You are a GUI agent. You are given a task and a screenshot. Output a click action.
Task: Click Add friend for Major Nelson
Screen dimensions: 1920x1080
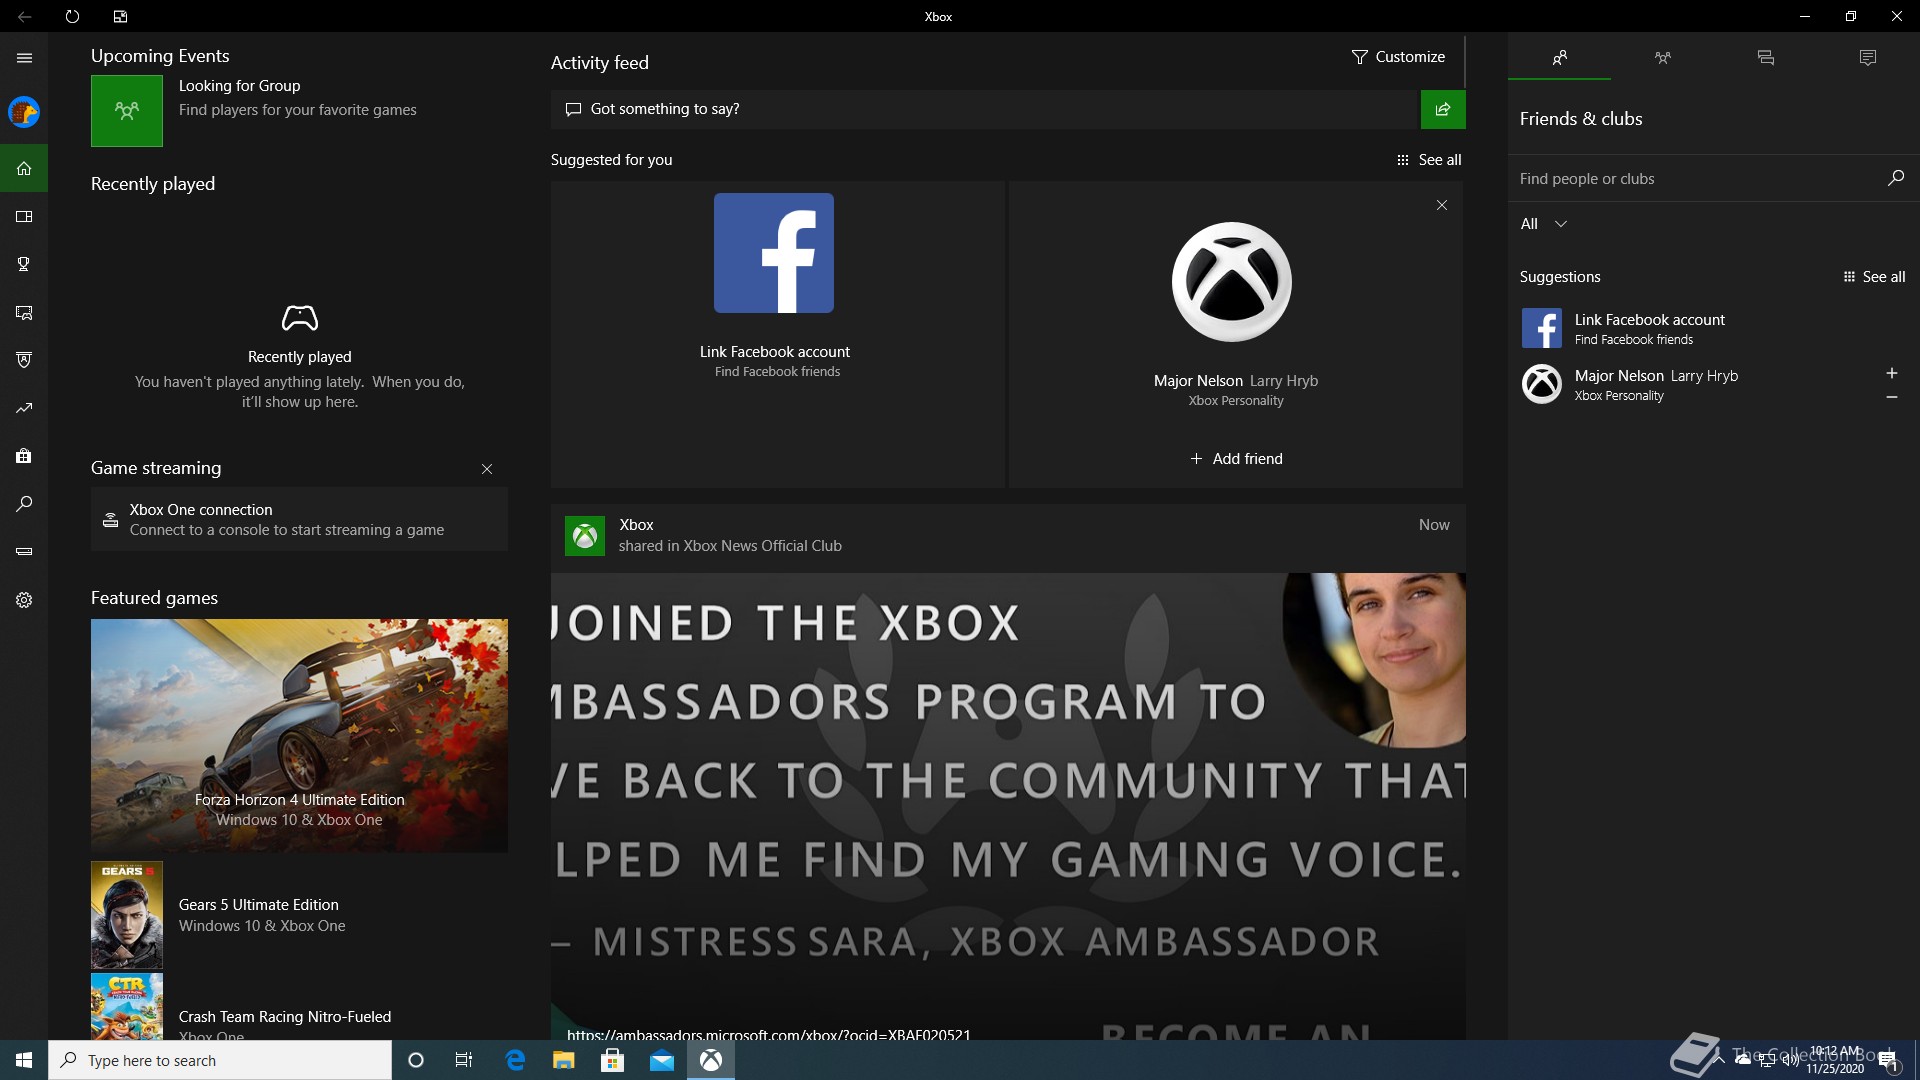pyautogui.click(x=1236, y=459)
